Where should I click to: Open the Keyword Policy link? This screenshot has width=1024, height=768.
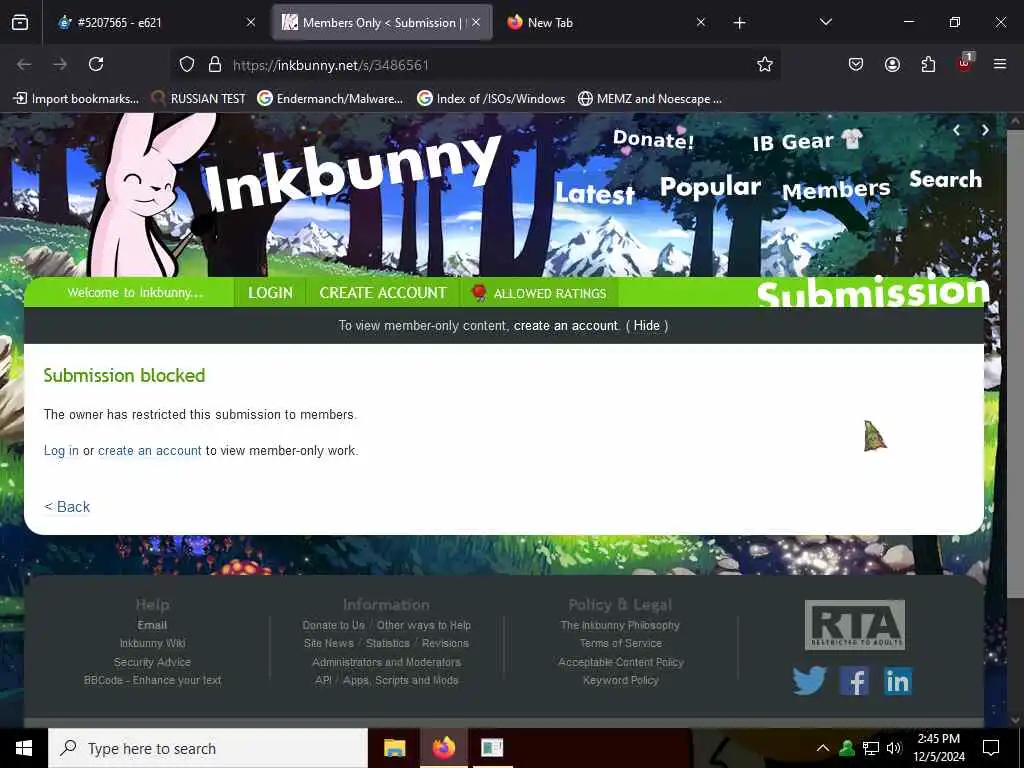point(620,680)
